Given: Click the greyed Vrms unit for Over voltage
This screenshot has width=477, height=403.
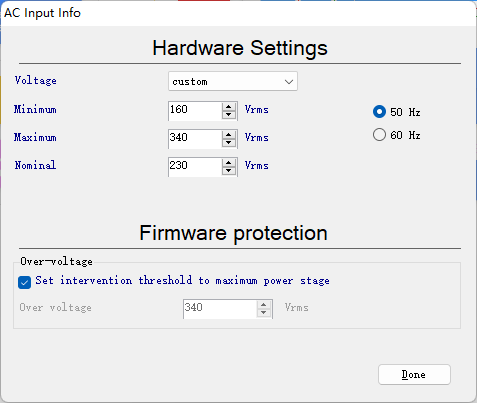Looking at the screenshot, I should (296, 307).
